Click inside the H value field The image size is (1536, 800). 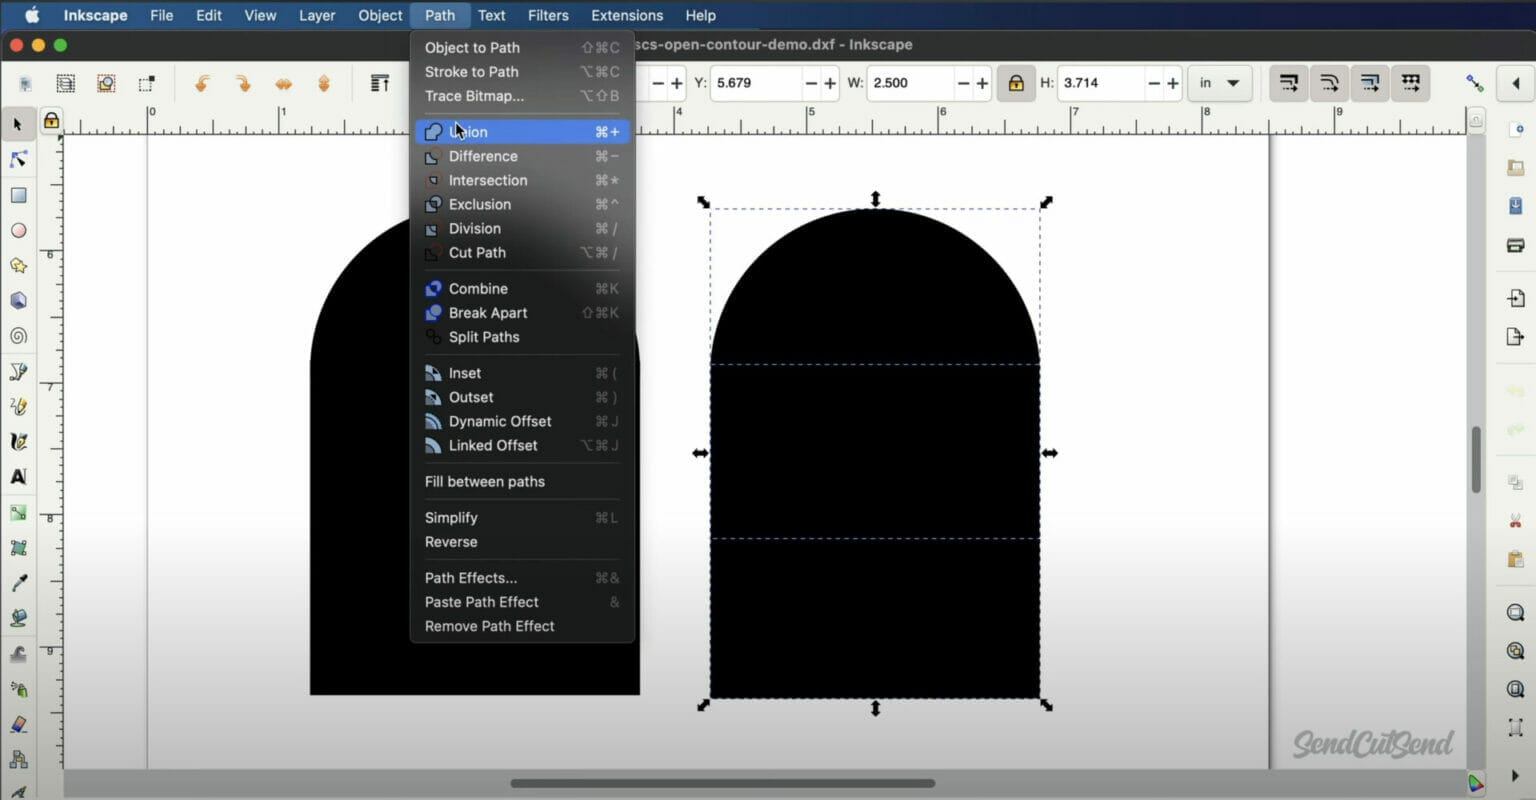[x=1100, y=83]
